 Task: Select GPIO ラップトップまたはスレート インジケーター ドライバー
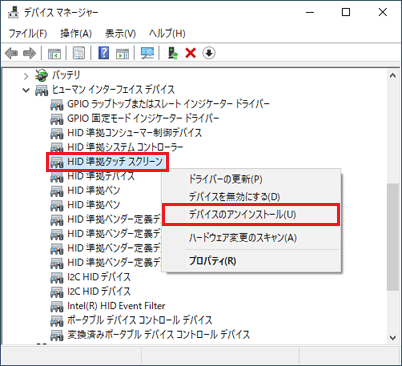[x=168, y=104]
